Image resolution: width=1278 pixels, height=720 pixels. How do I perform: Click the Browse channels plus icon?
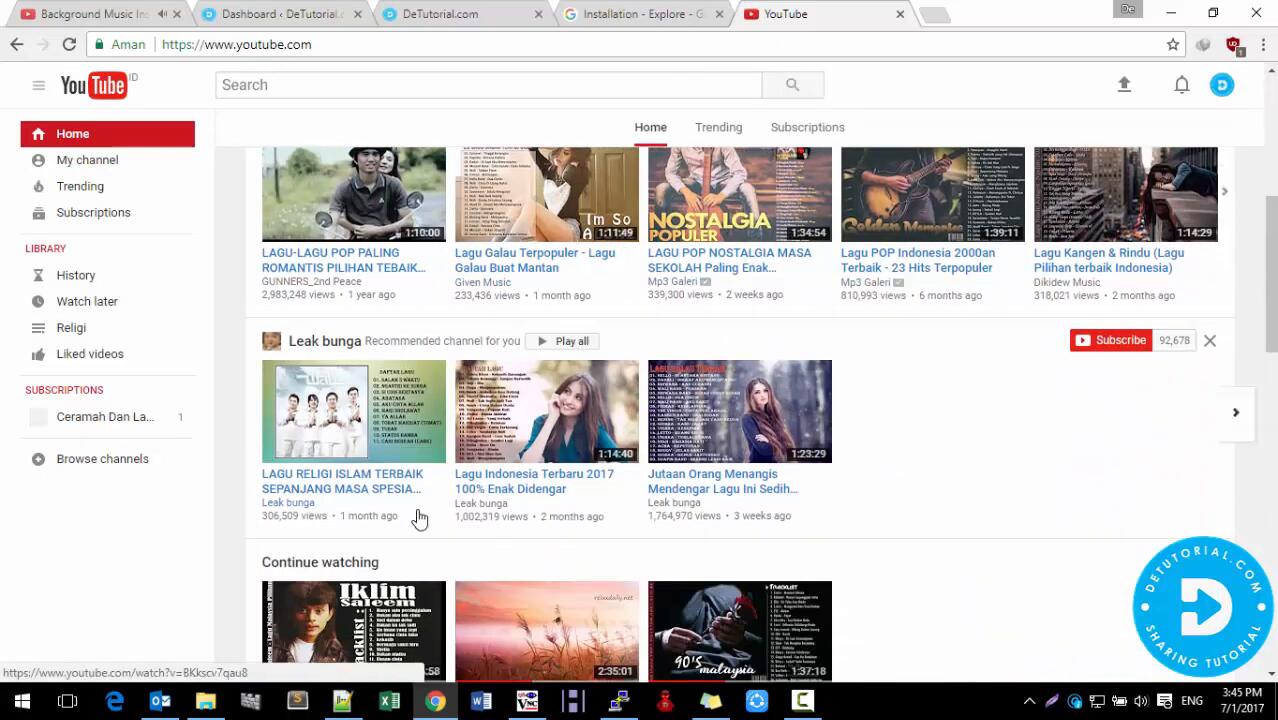tap(38, 459)
